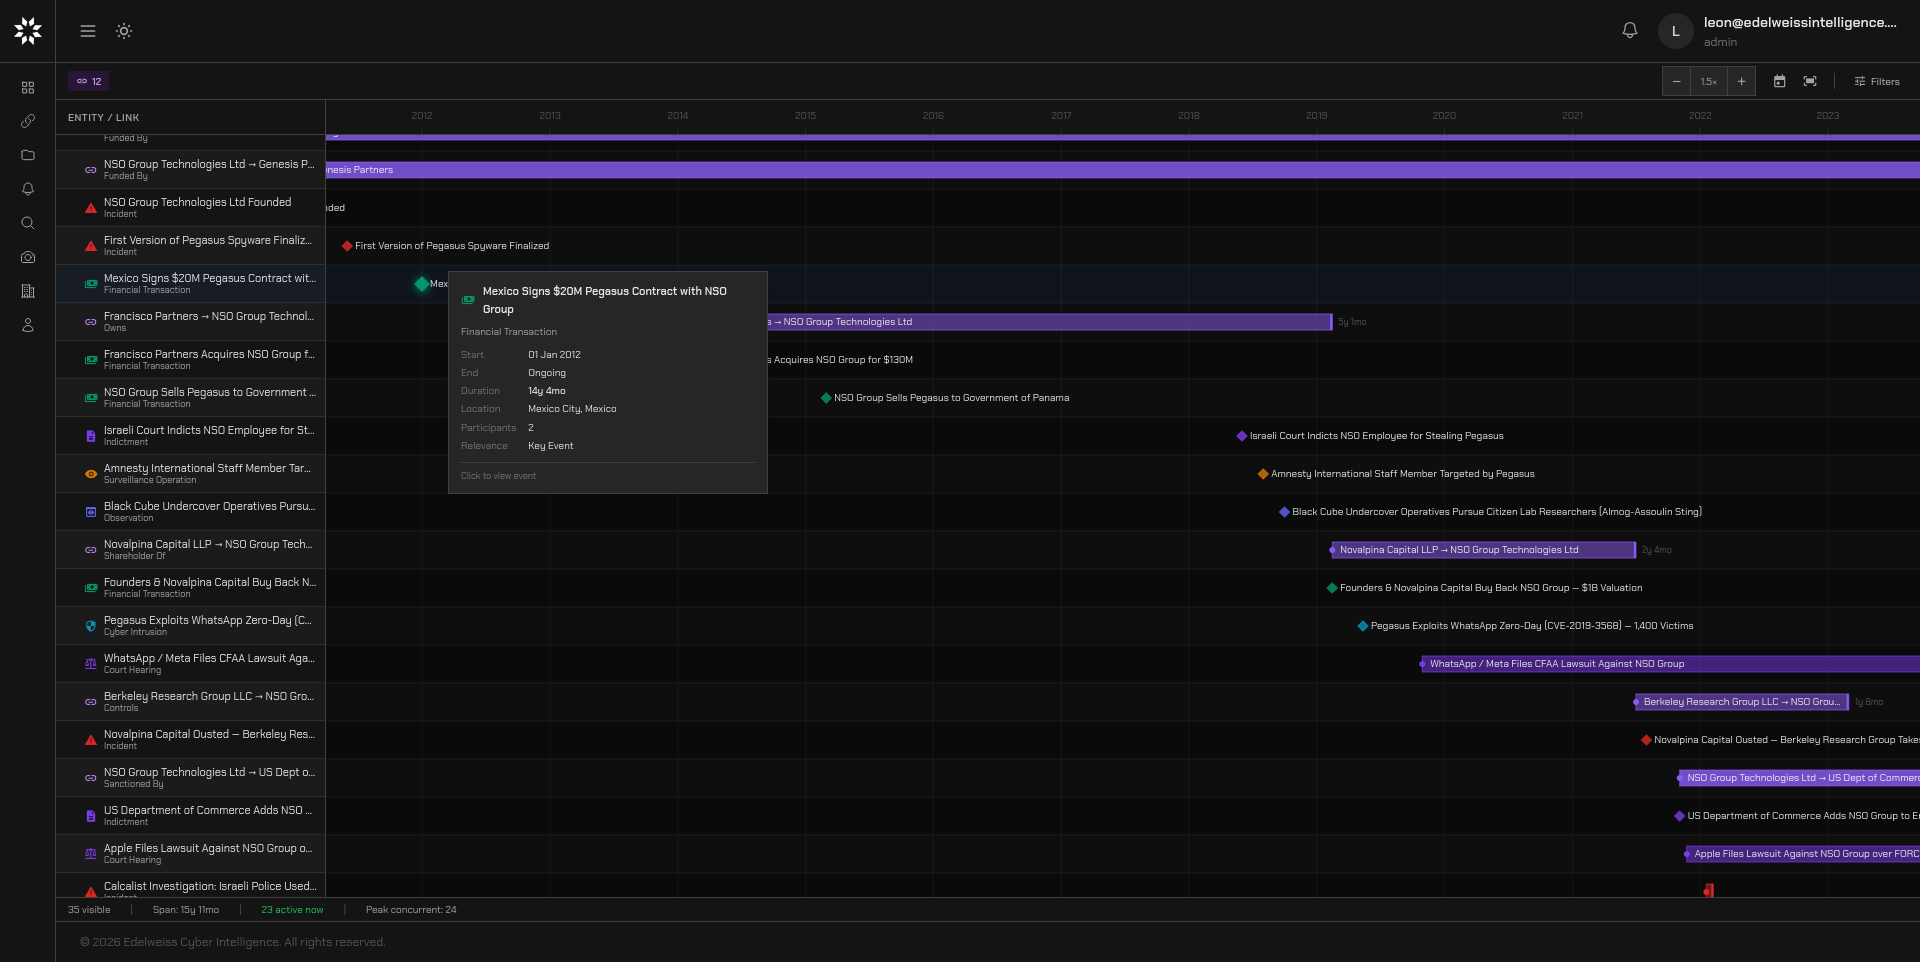
Task: Click Francisco Partners → NSO Group timeline bar
Action: (1050, 322)
